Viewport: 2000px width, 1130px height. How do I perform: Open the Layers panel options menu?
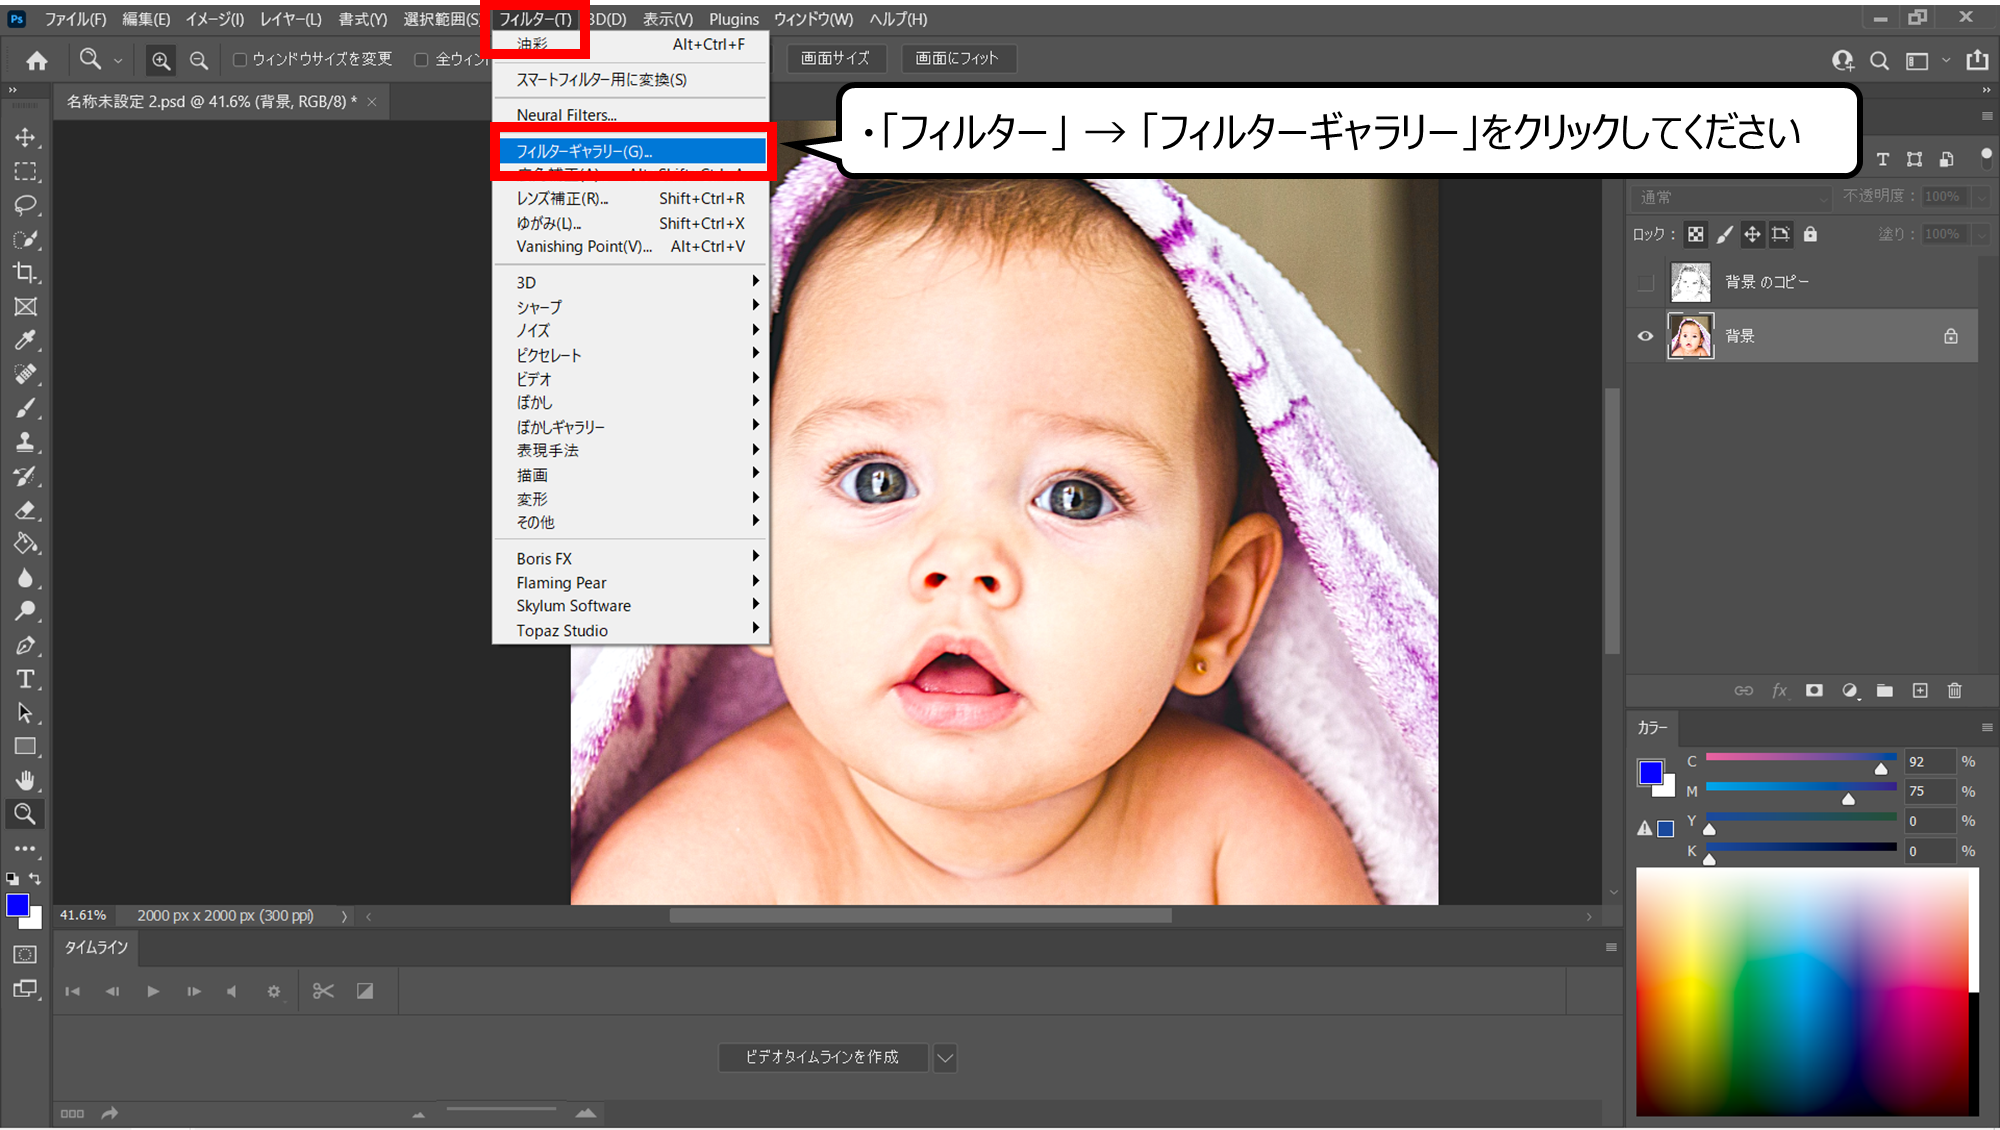pyautogui.click(x=1987, y=116)
